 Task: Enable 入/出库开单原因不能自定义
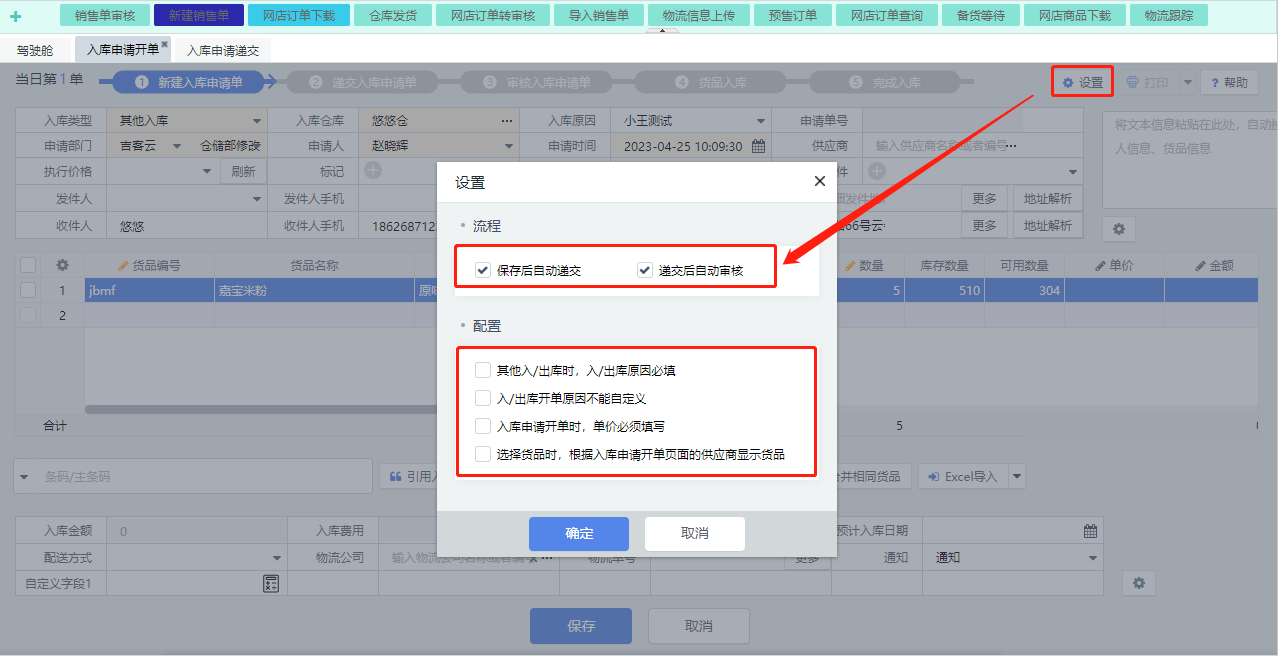pos(483,398)
